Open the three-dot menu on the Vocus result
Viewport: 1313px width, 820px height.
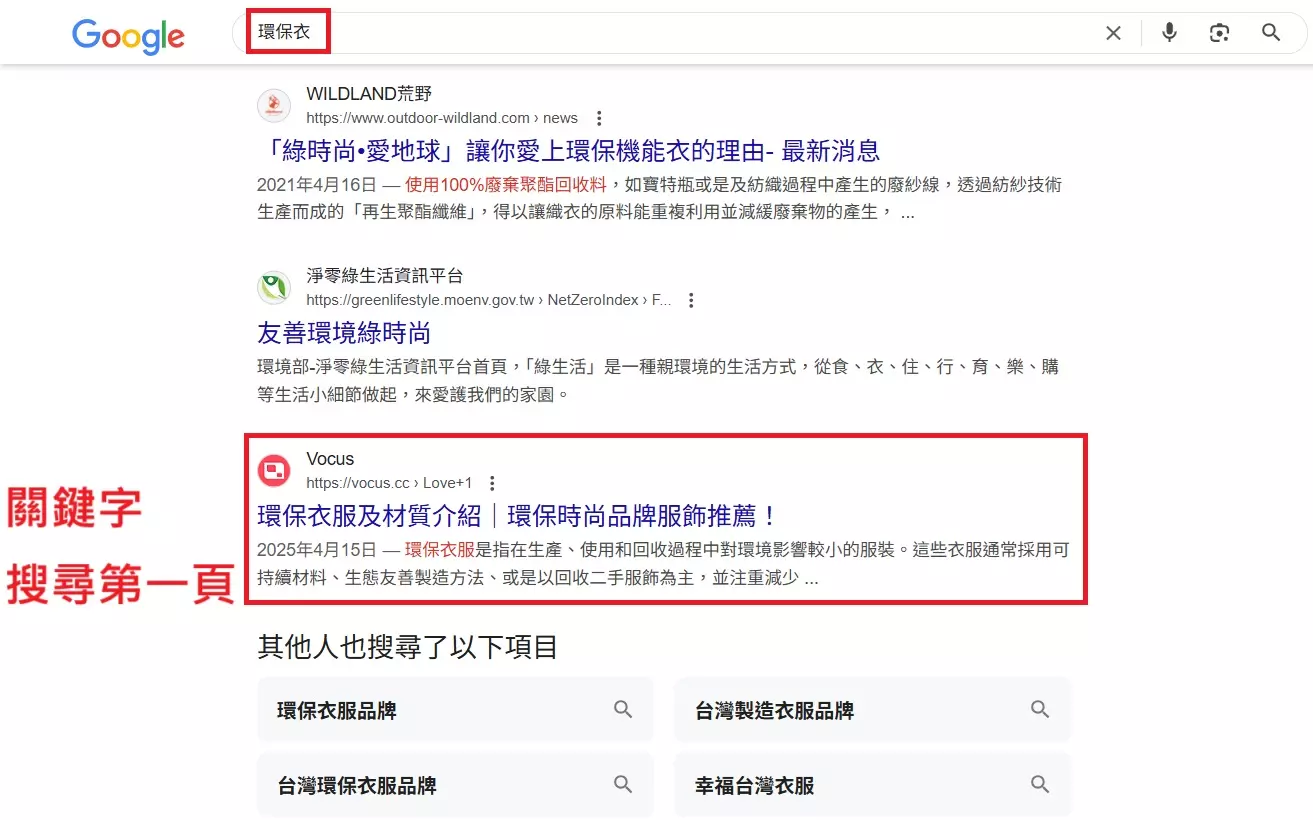(491, 482)
